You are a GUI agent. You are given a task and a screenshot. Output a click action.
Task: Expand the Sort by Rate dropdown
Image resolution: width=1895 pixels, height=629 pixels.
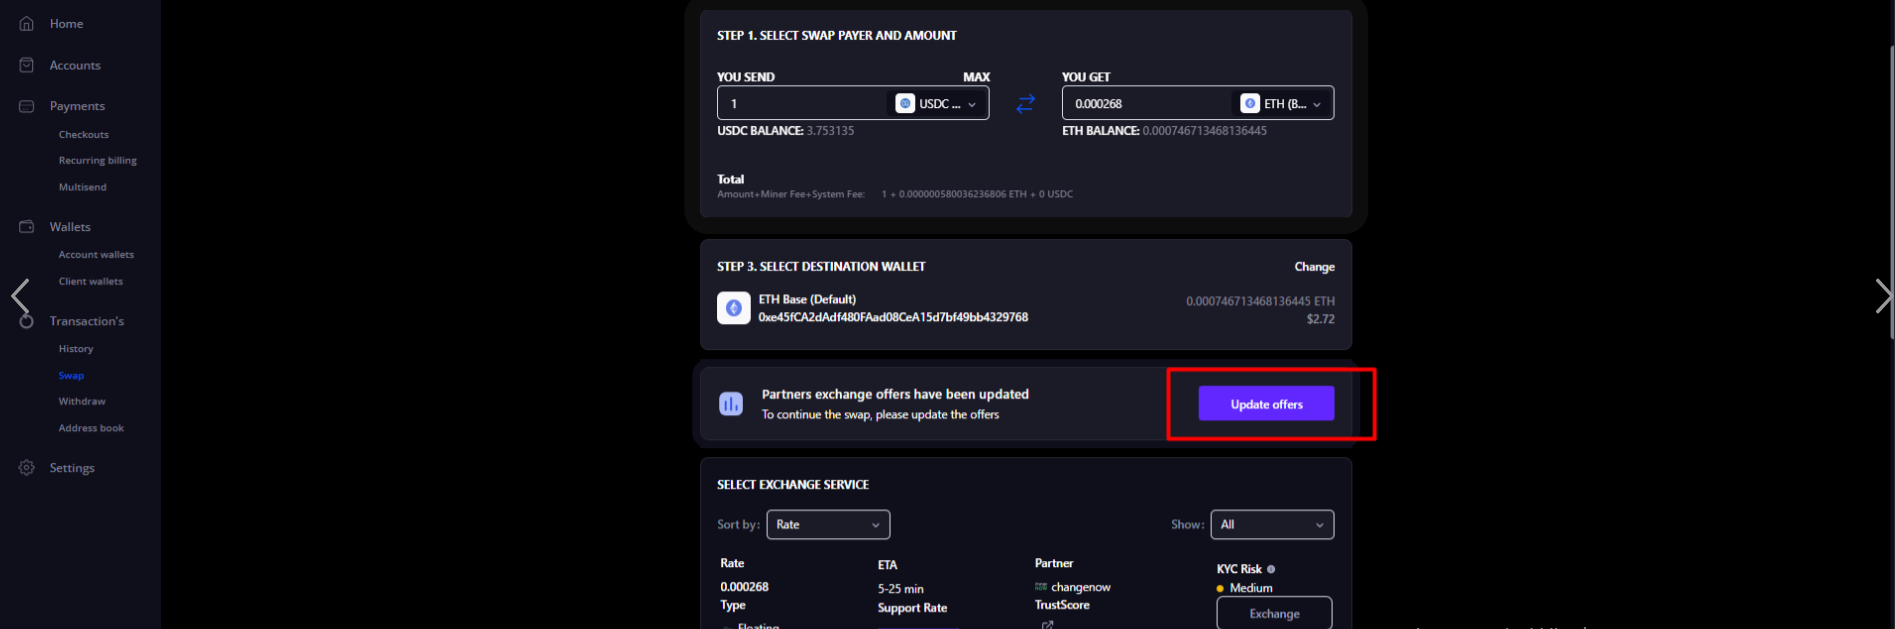(827, 525)
